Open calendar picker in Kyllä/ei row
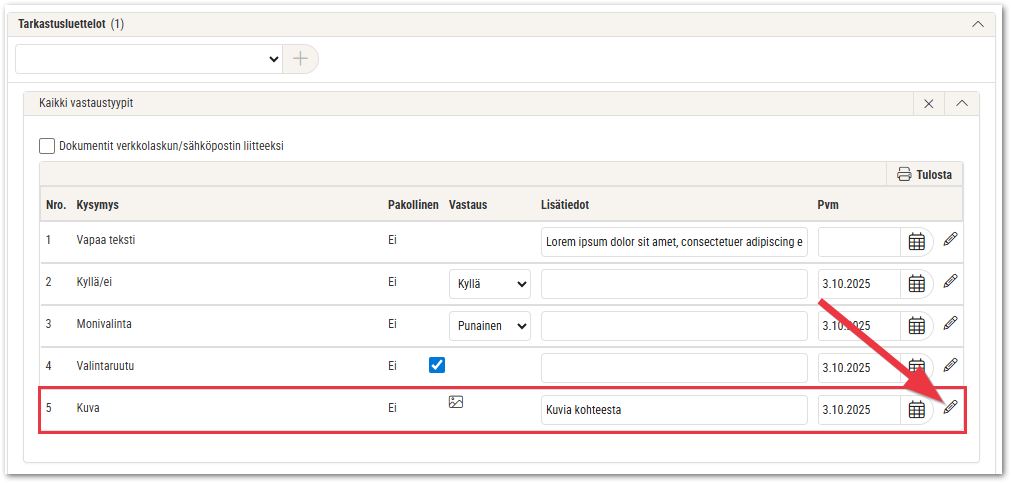Screen dimensions: 1011x483 click(x=916, y=284)
